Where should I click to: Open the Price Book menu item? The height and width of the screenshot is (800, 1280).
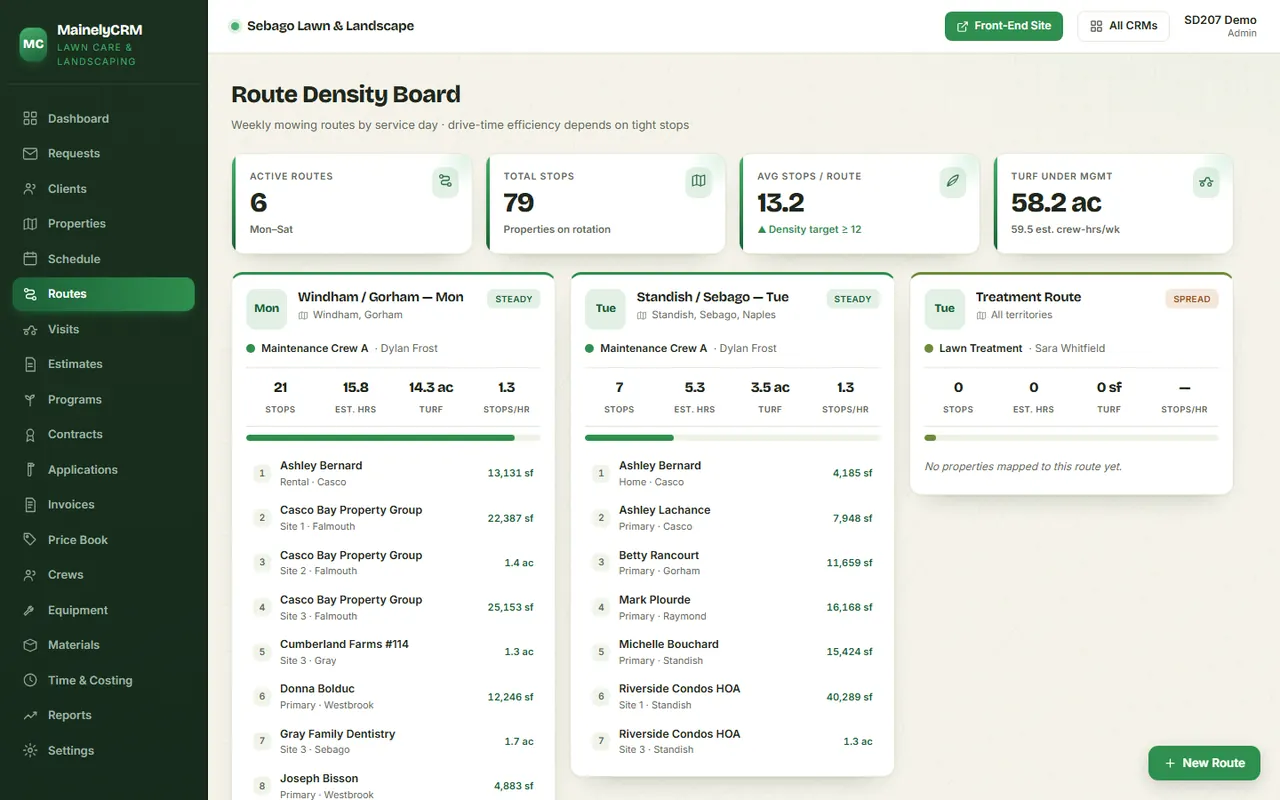(x=103, y=539)
